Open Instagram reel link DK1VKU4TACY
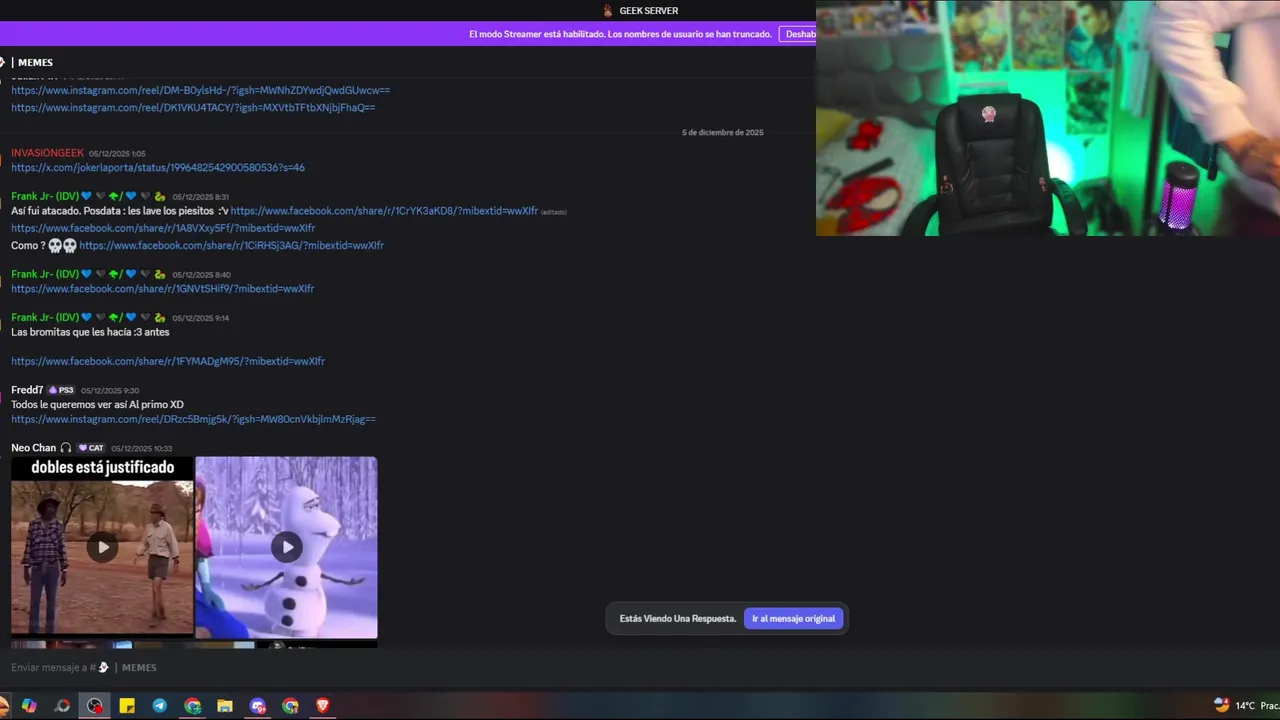 tap(193, 107)
